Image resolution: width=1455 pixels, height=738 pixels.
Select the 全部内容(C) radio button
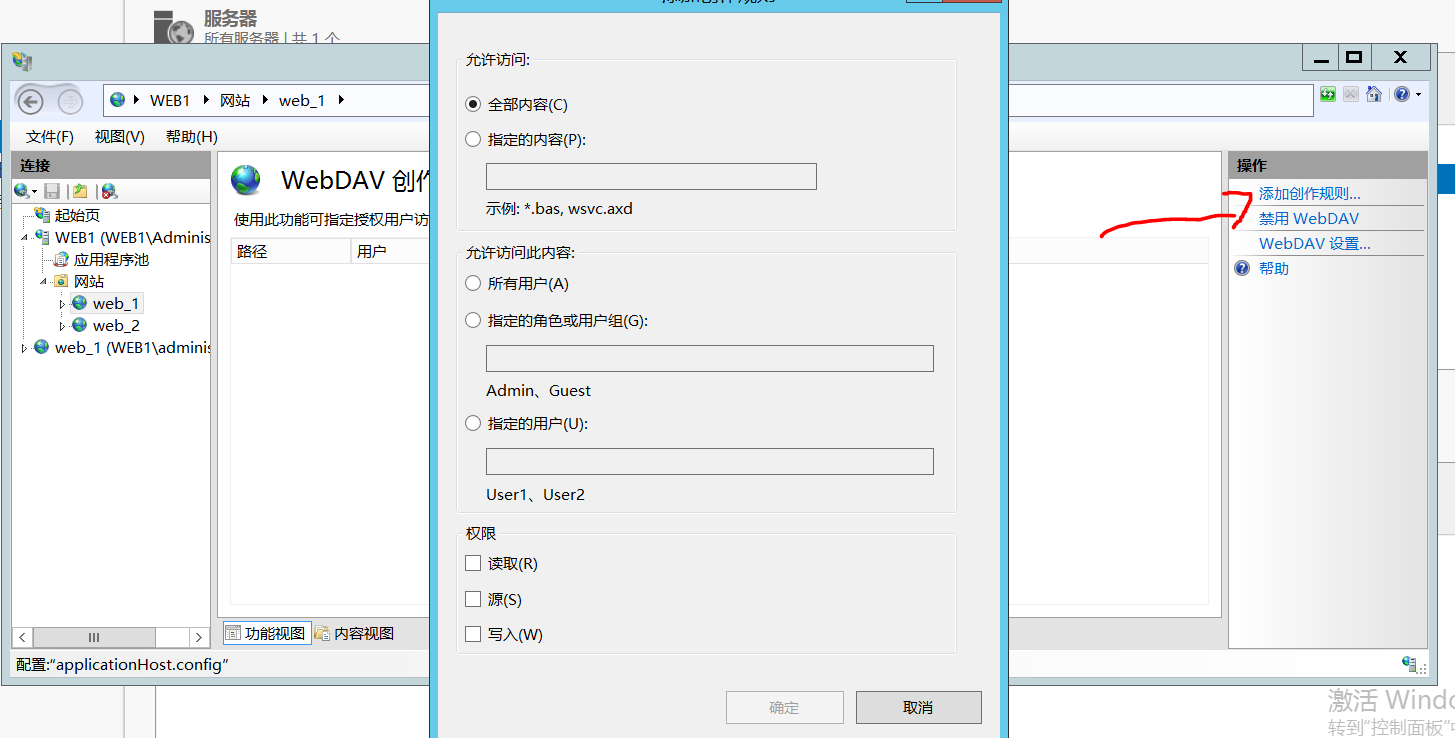click(473, 104)
